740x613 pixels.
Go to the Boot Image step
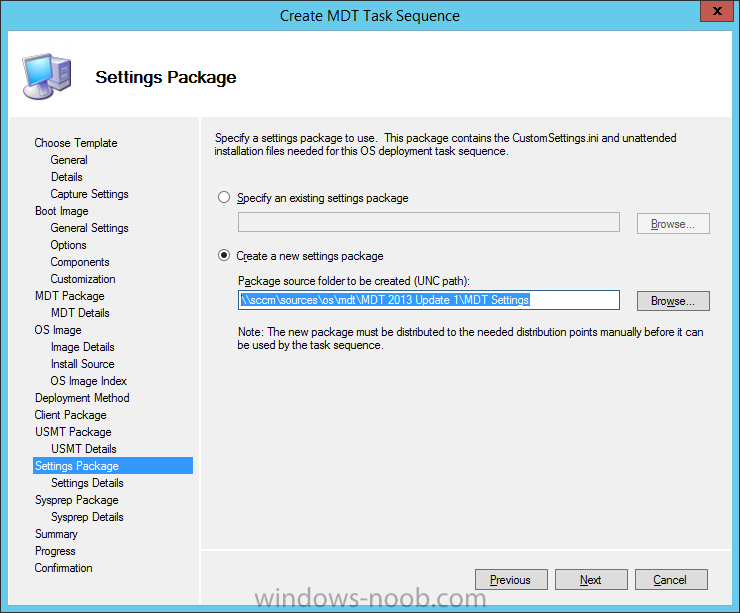click(62, 211)
